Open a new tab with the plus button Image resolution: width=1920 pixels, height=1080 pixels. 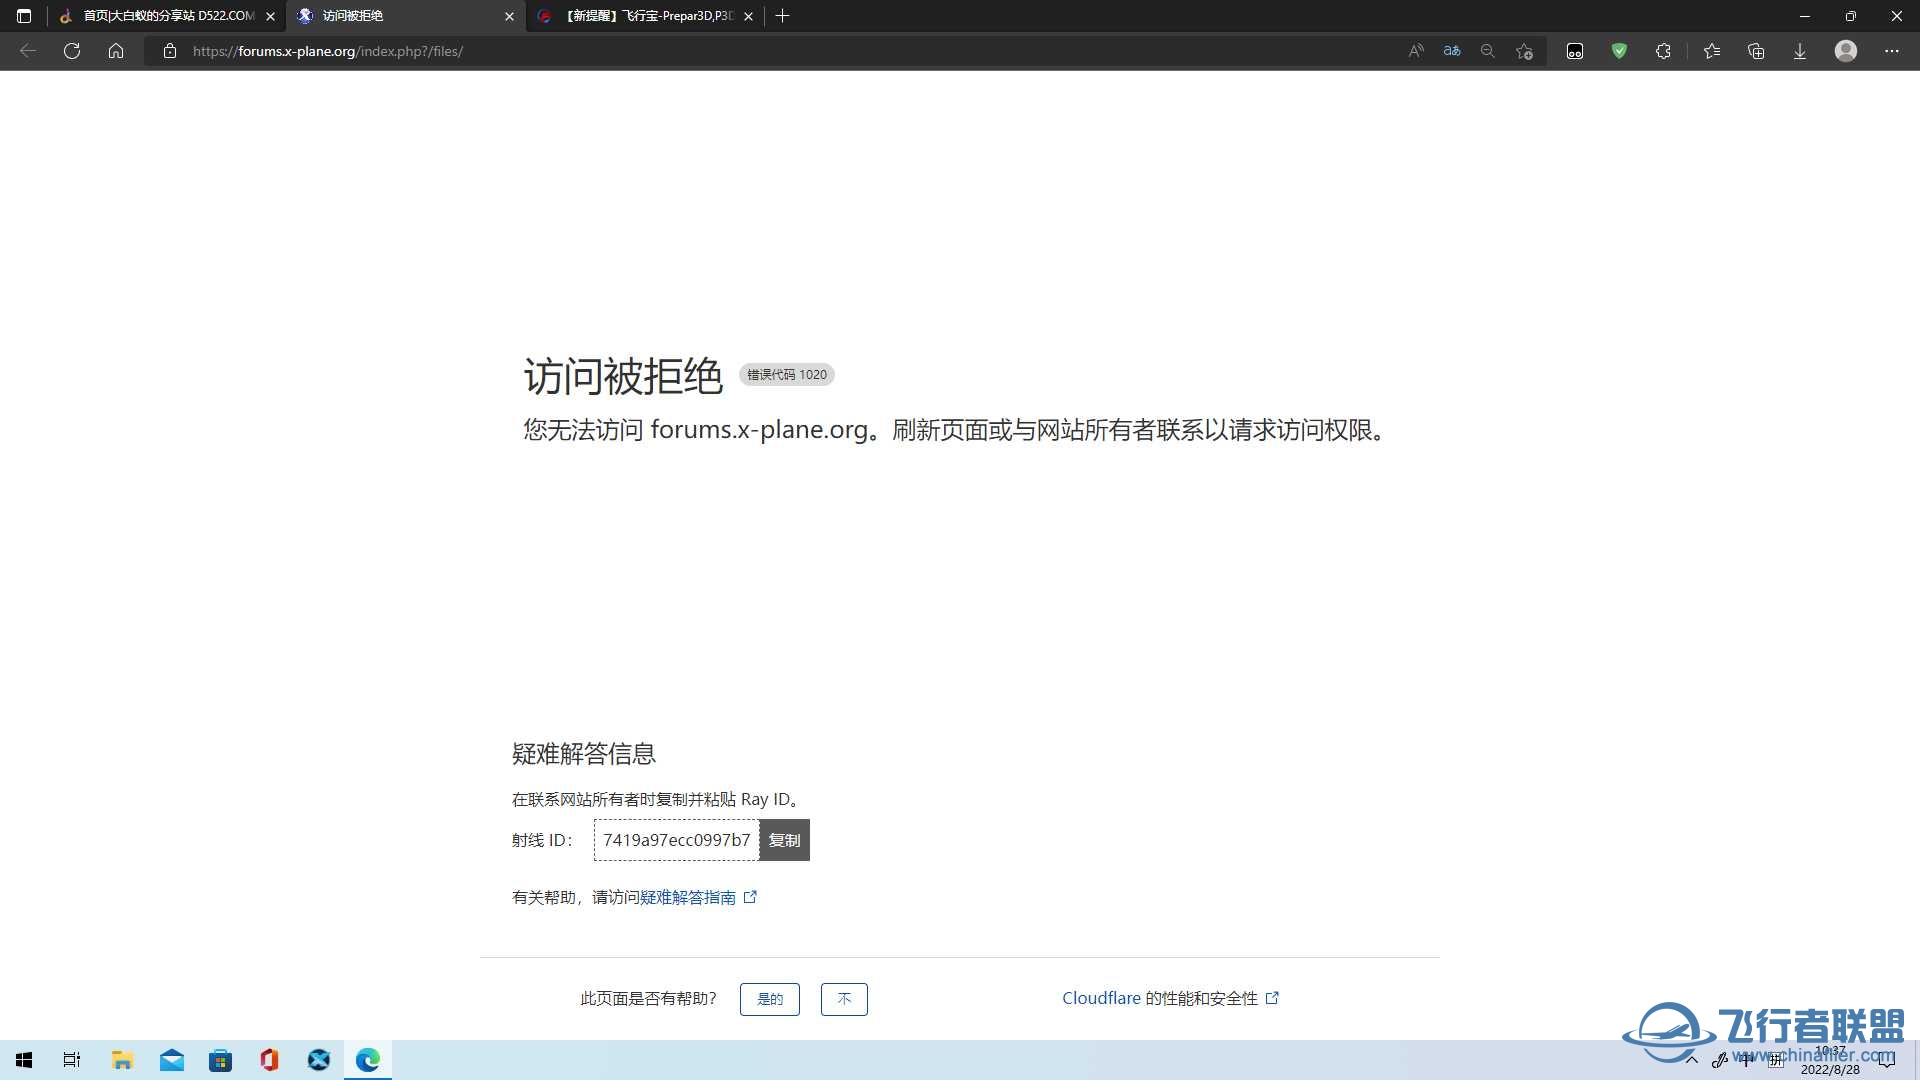point(783,16)
